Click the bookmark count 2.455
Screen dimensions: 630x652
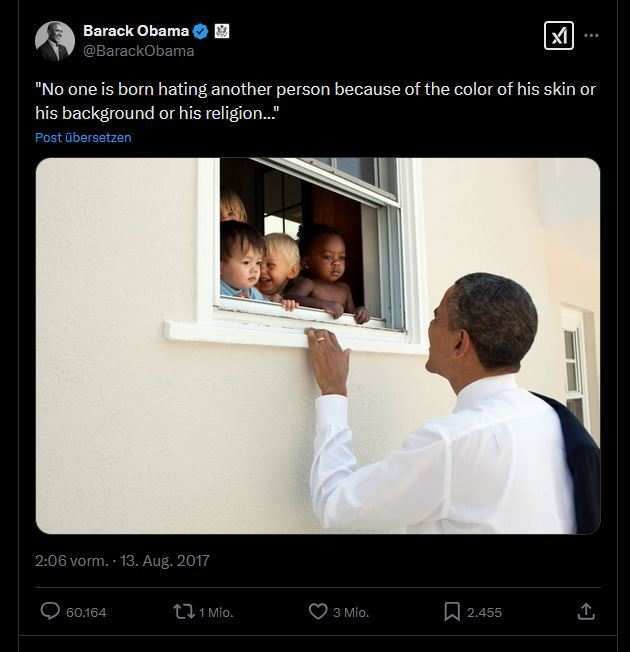[x=484, y=612]
